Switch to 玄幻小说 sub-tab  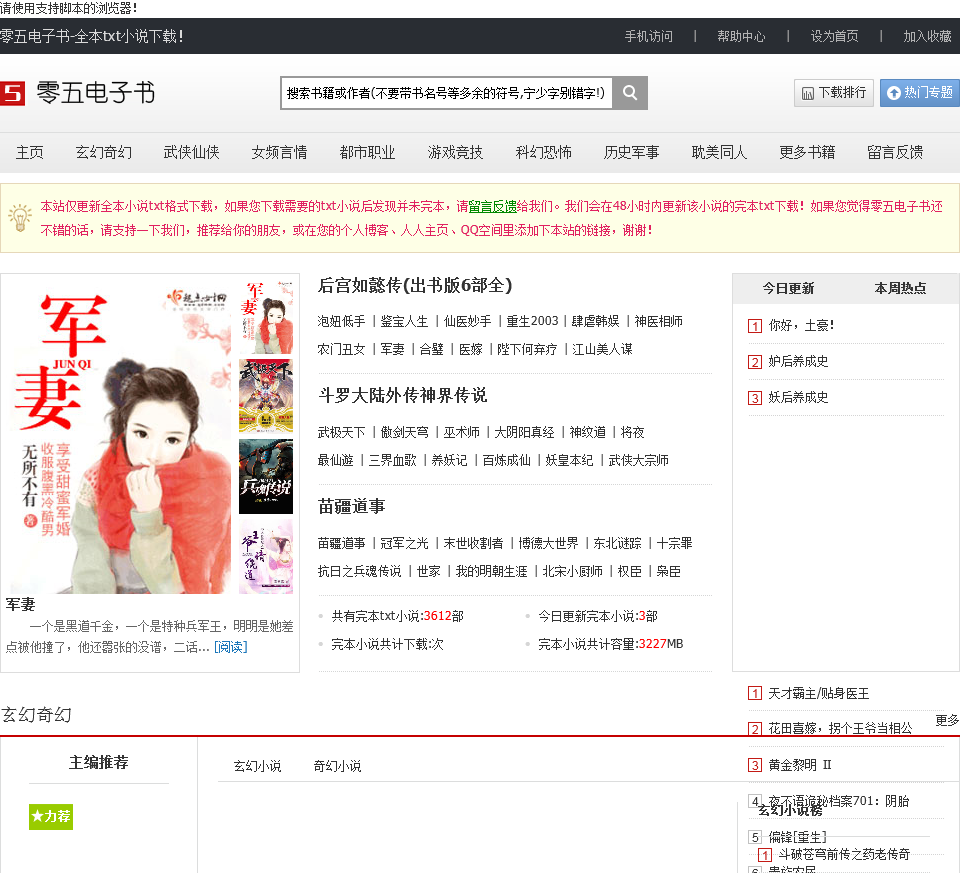257,766
